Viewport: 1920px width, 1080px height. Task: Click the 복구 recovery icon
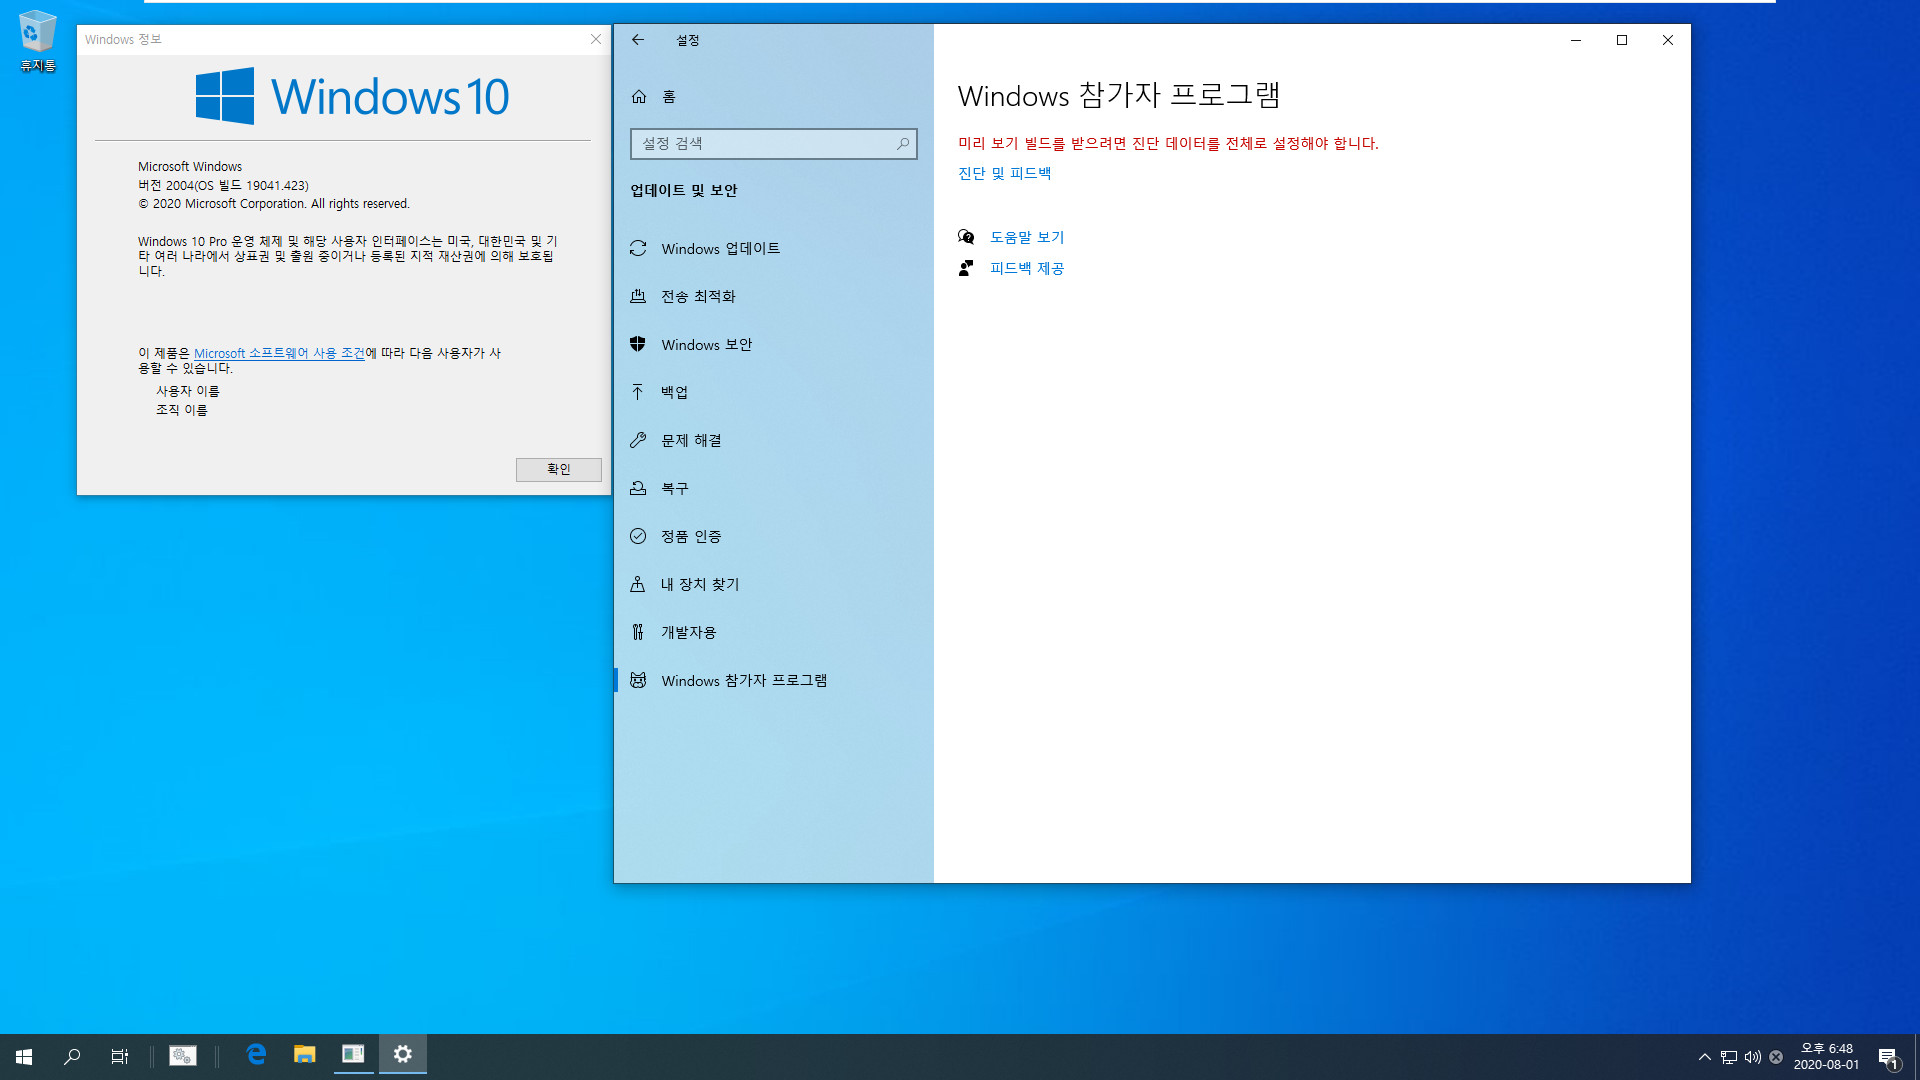638,488
